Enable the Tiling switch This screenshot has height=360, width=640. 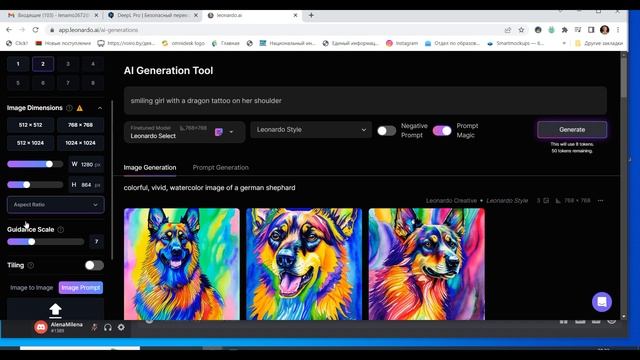point(94,265)
